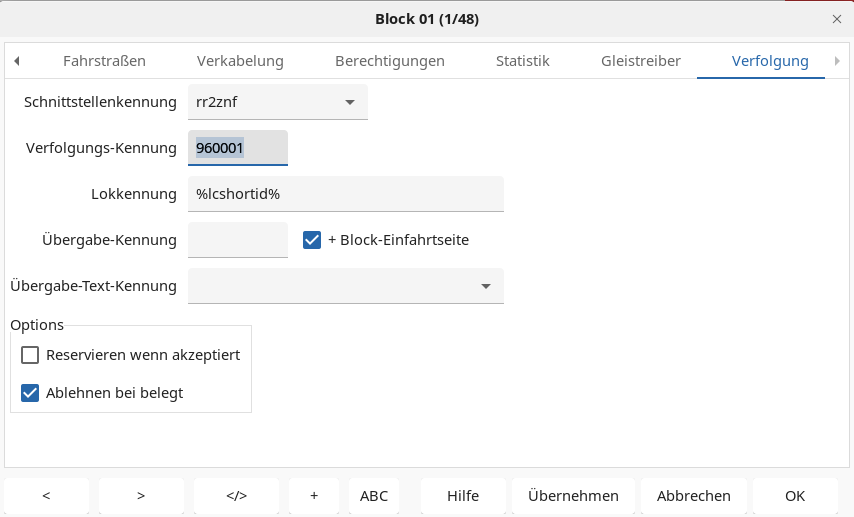
Task: Close the Block 01 dialog
Action: tap(837, 19)
